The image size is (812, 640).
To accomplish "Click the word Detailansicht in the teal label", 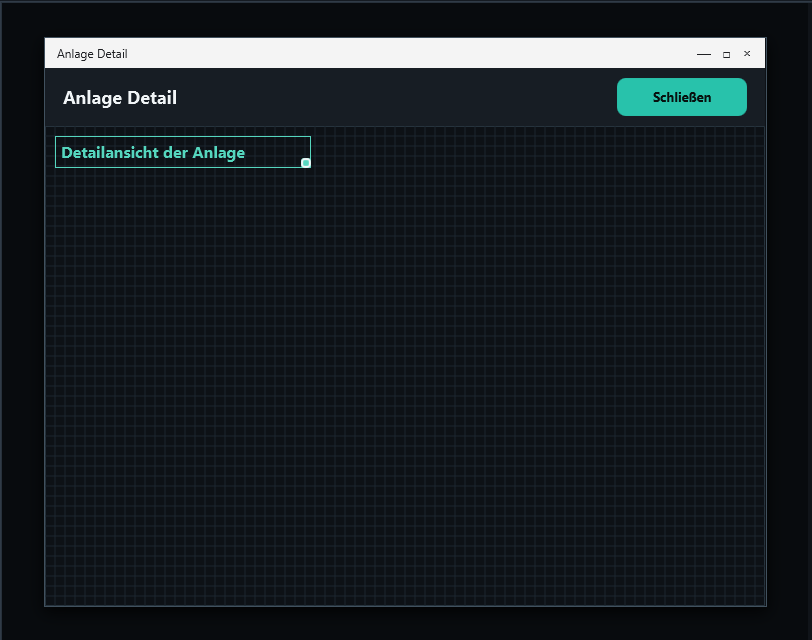I will coord(110,153).
